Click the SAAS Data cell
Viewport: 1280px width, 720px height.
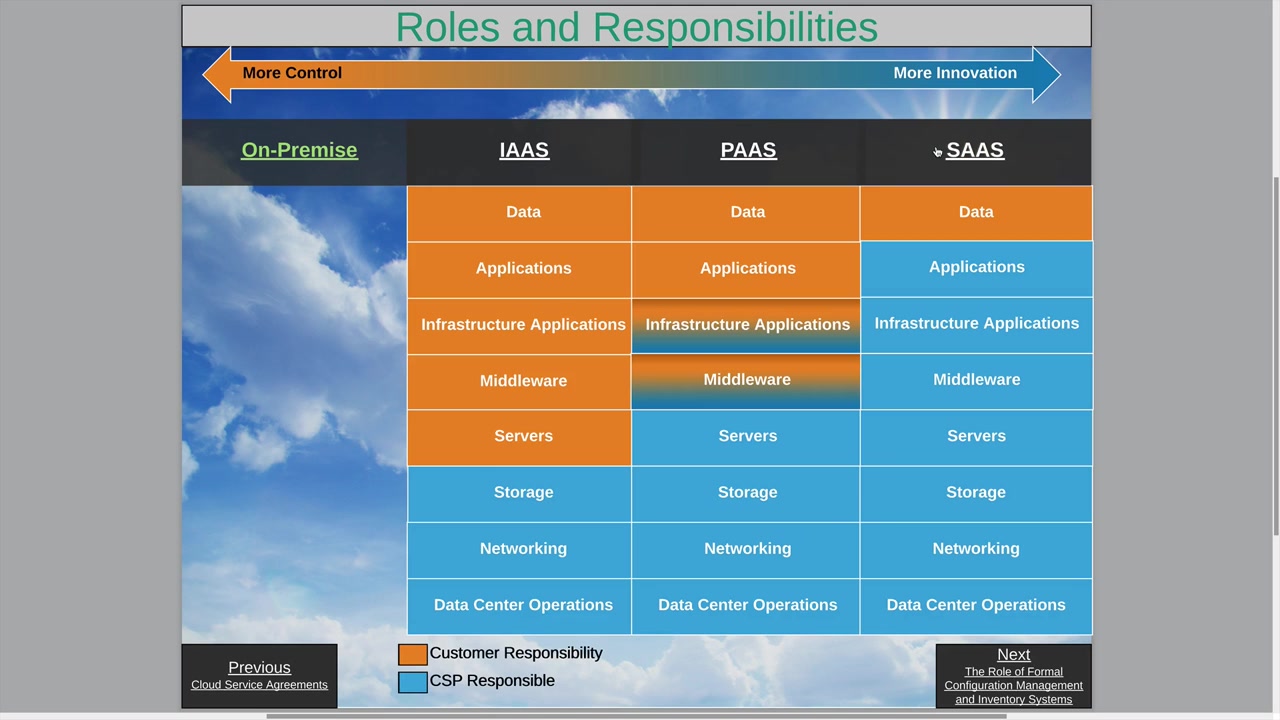click(x=976, y=213)
